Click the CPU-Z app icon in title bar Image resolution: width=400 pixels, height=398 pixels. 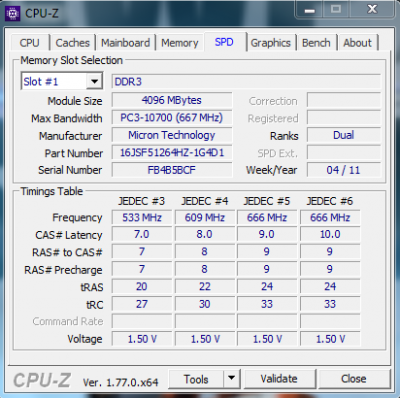click(13, 13)
